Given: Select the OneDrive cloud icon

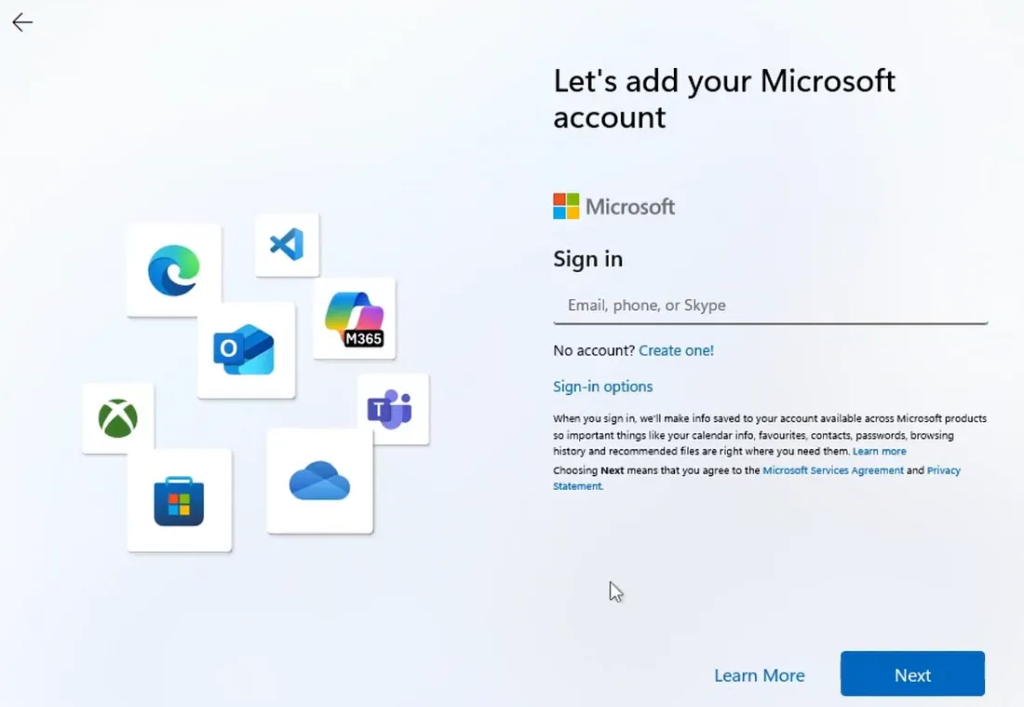Looking at the screenshot, I should 319,481.
